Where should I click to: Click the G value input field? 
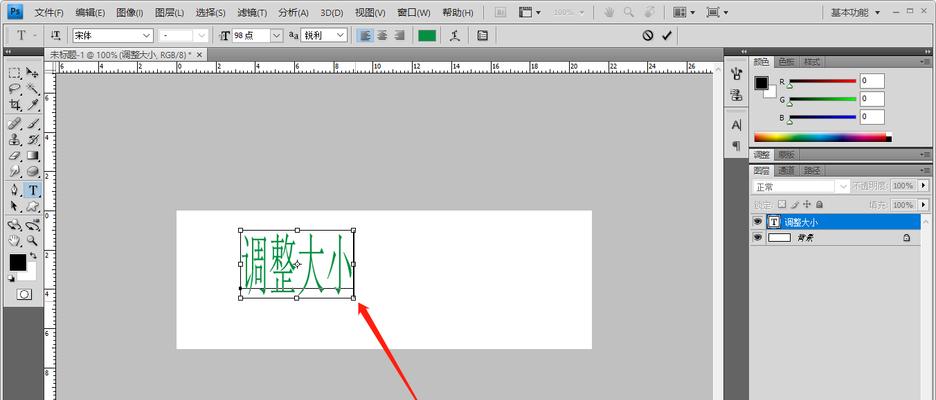click(x=872, y=99)
